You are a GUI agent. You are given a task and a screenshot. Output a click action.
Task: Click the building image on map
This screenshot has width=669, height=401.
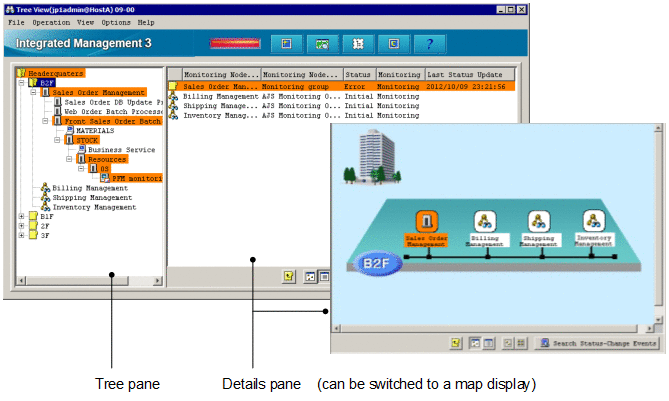(x=372, y=158)
